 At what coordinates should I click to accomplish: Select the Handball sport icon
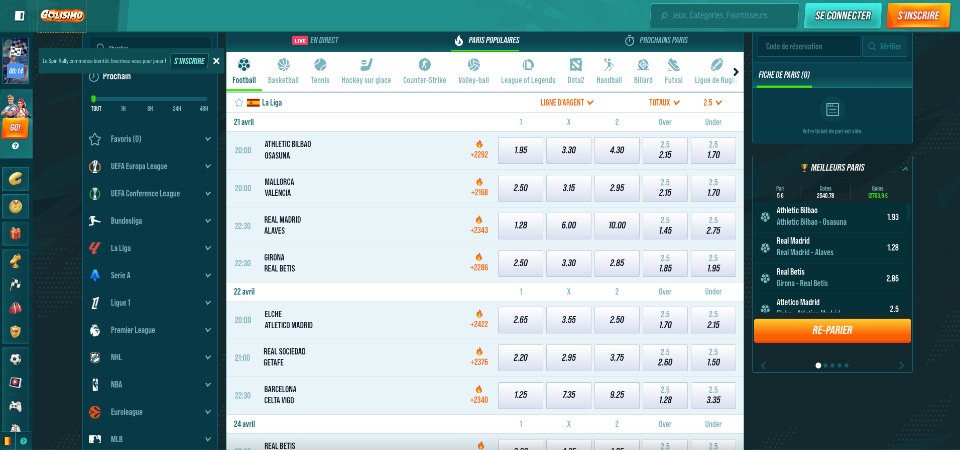(x=609, y=64)
